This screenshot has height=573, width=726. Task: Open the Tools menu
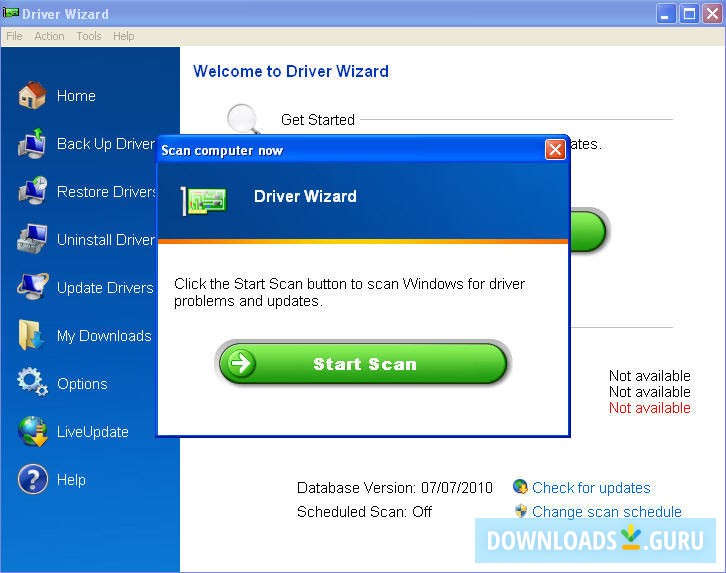(89, 36)
